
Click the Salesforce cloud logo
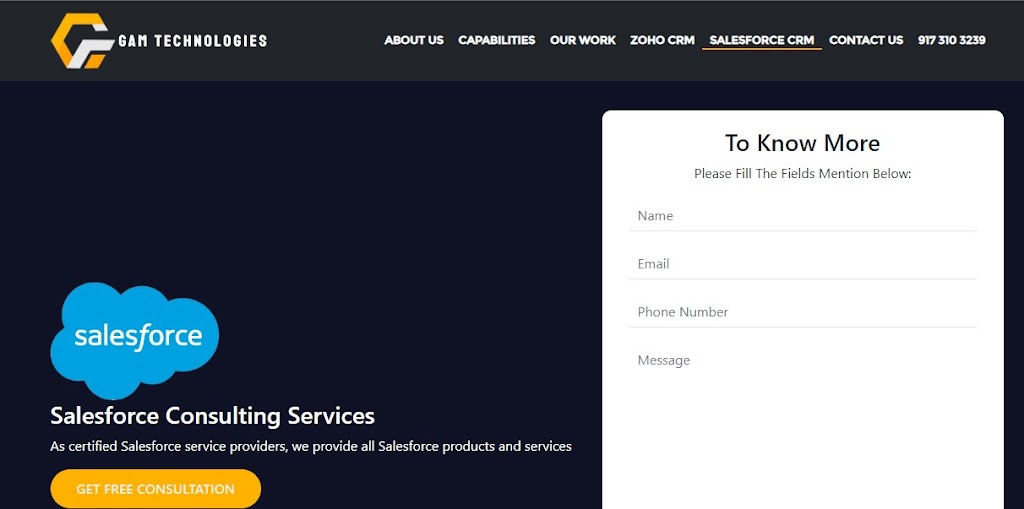135,340
